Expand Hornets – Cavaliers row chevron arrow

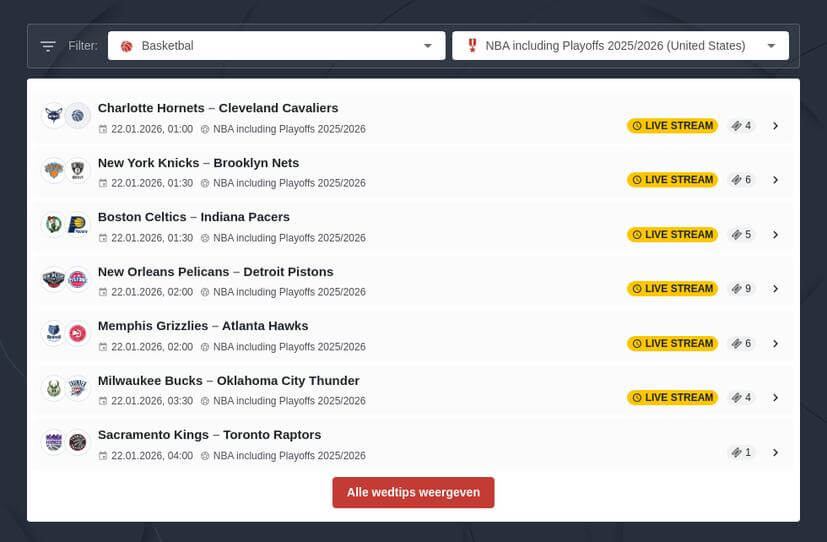tap(775, 125)
